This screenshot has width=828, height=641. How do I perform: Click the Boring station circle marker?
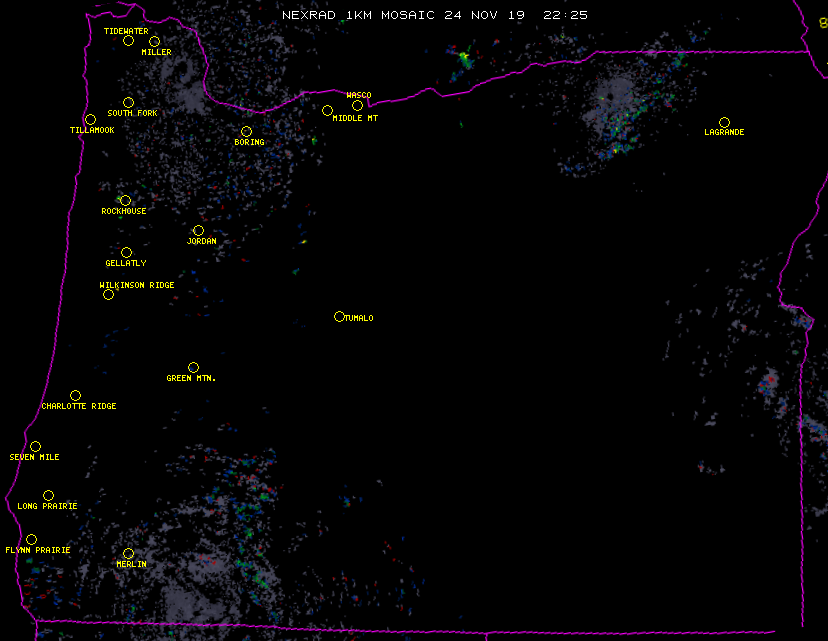pyautogui.click(x=246, y=131)
